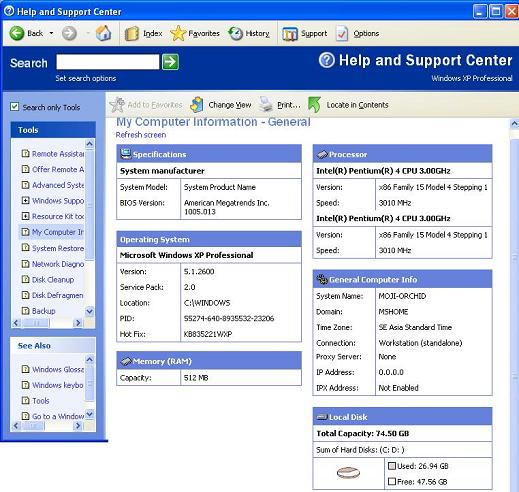Click Backup page icon in Tools

25,311
